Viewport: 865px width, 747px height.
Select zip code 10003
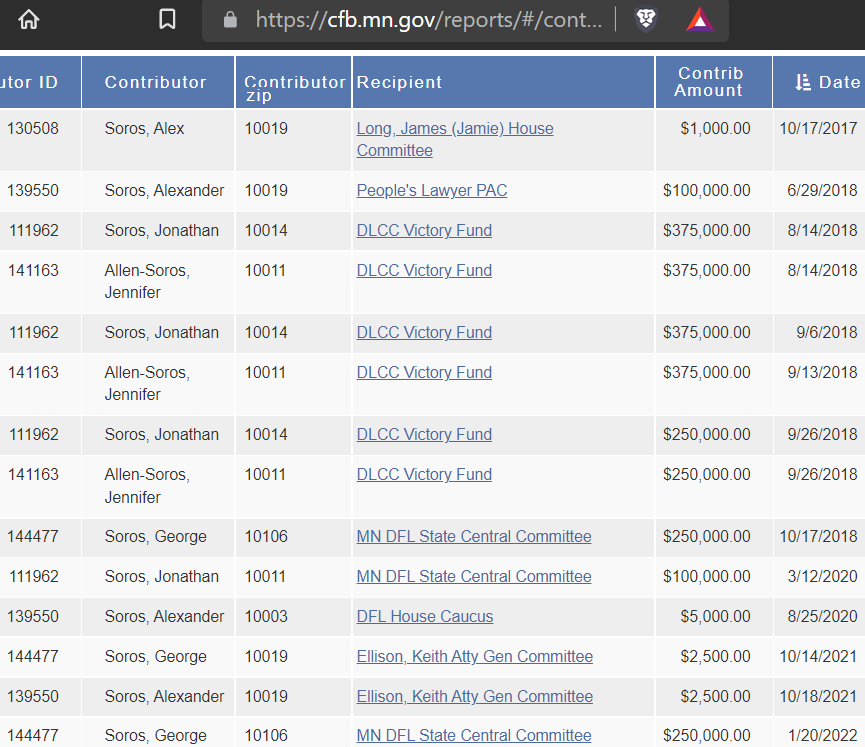[x=266, y=616]
